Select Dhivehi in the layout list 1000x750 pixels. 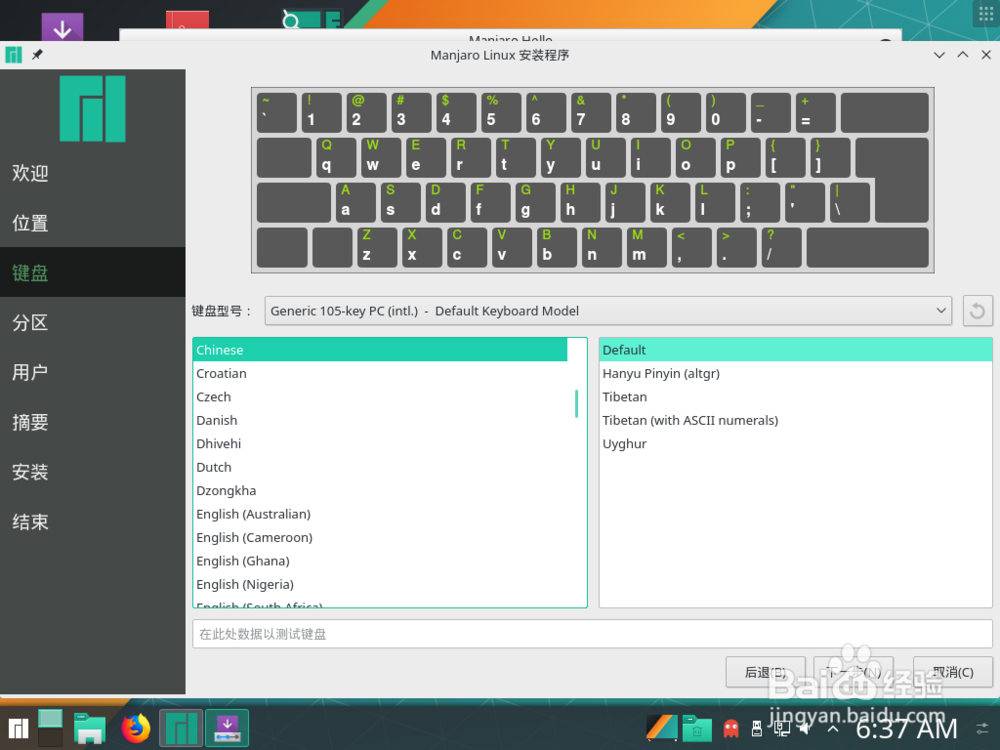(379, 444)
